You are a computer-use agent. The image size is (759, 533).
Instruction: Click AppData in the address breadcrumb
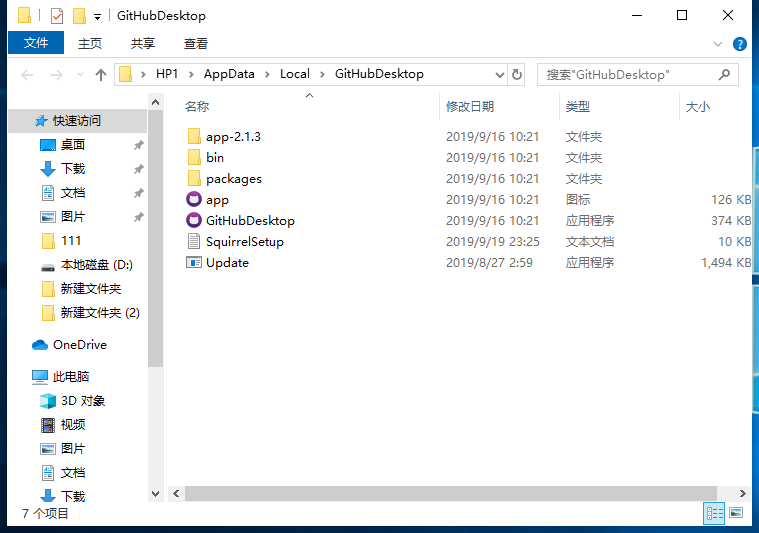(x=229, y=74)
